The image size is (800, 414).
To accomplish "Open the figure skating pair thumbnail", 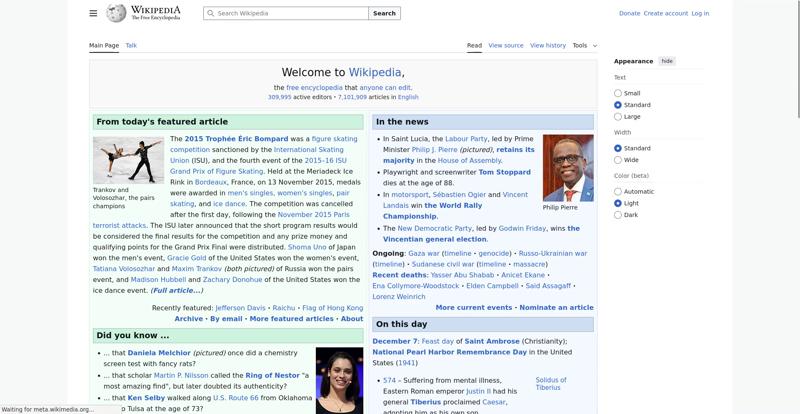I will (x=128, y=160).
